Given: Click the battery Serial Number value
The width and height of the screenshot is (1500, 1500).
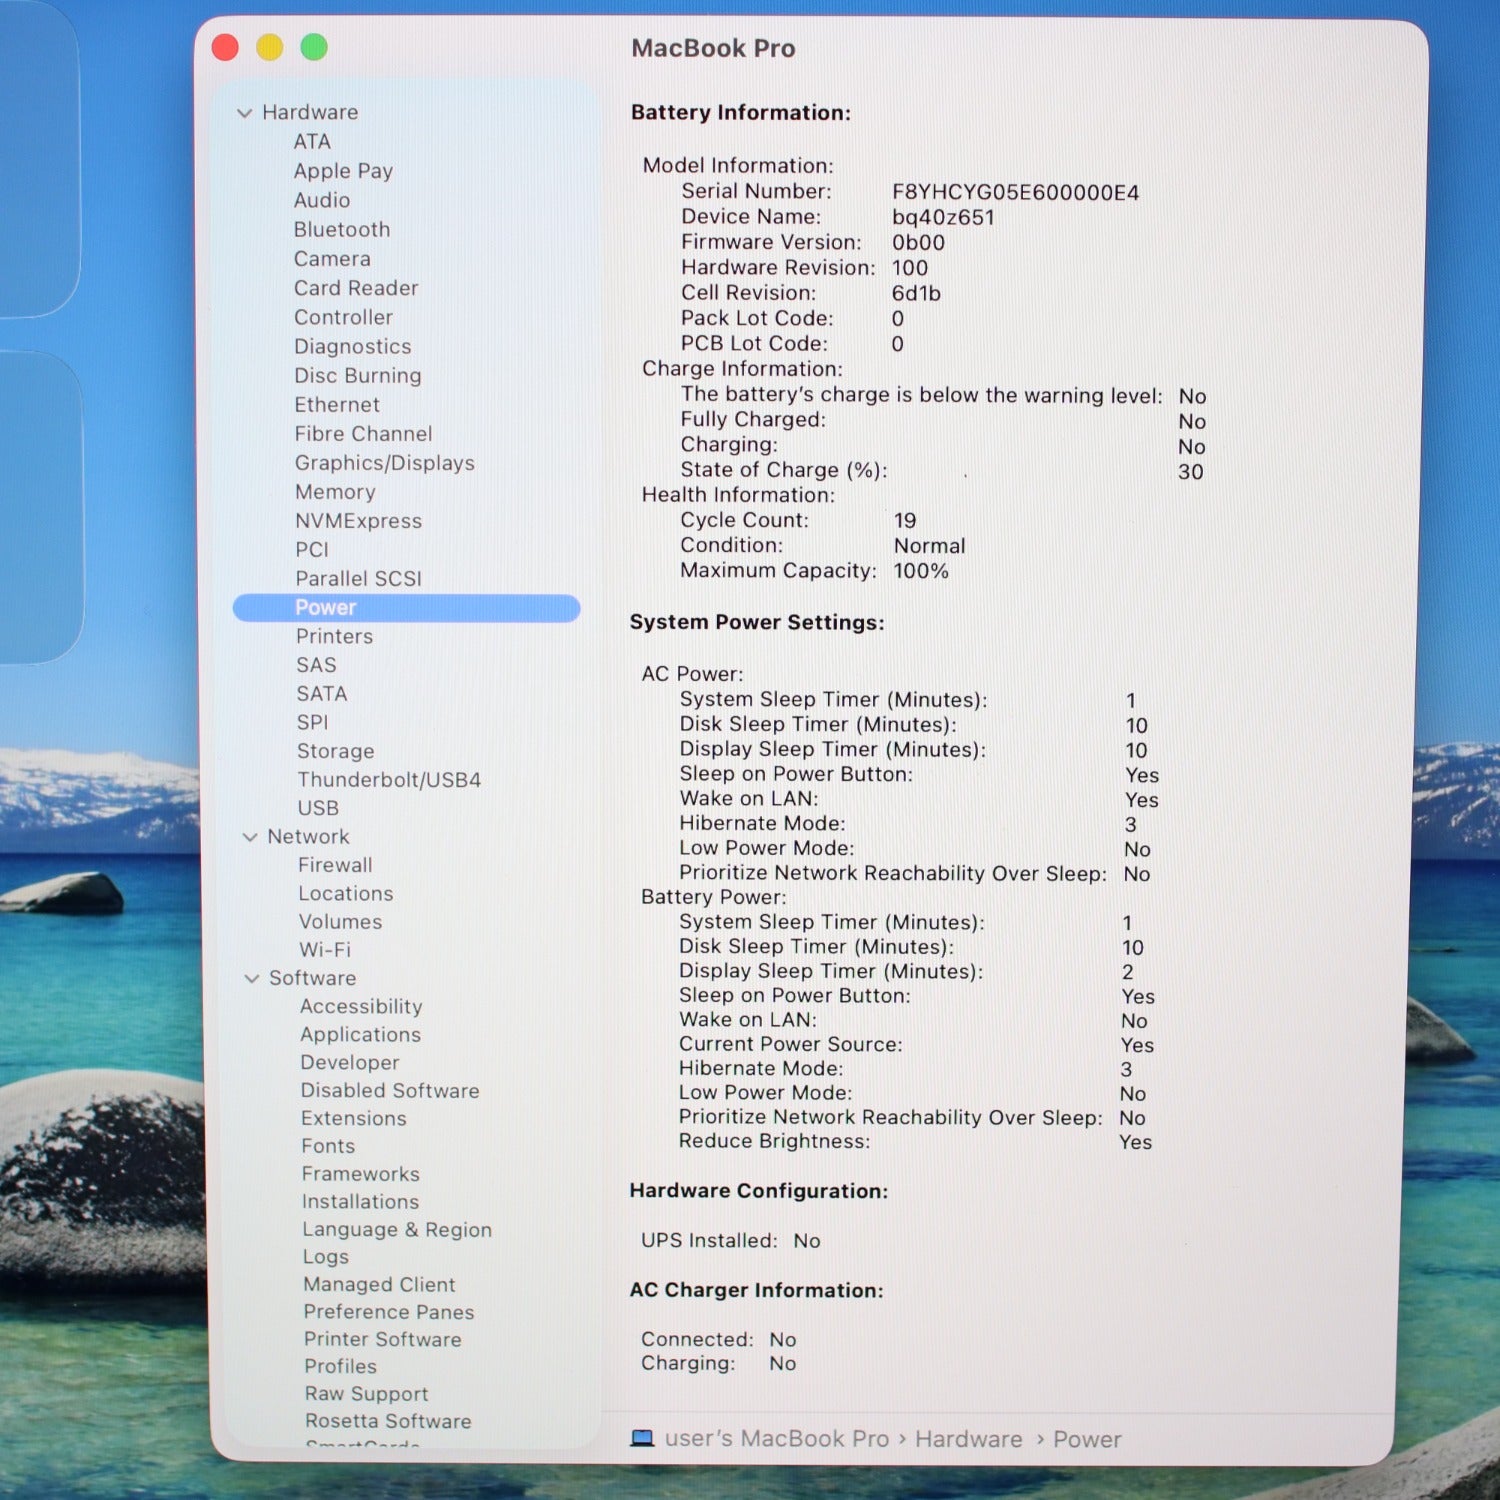Looking at the screenshot, I should click(x=1015, y=193).
